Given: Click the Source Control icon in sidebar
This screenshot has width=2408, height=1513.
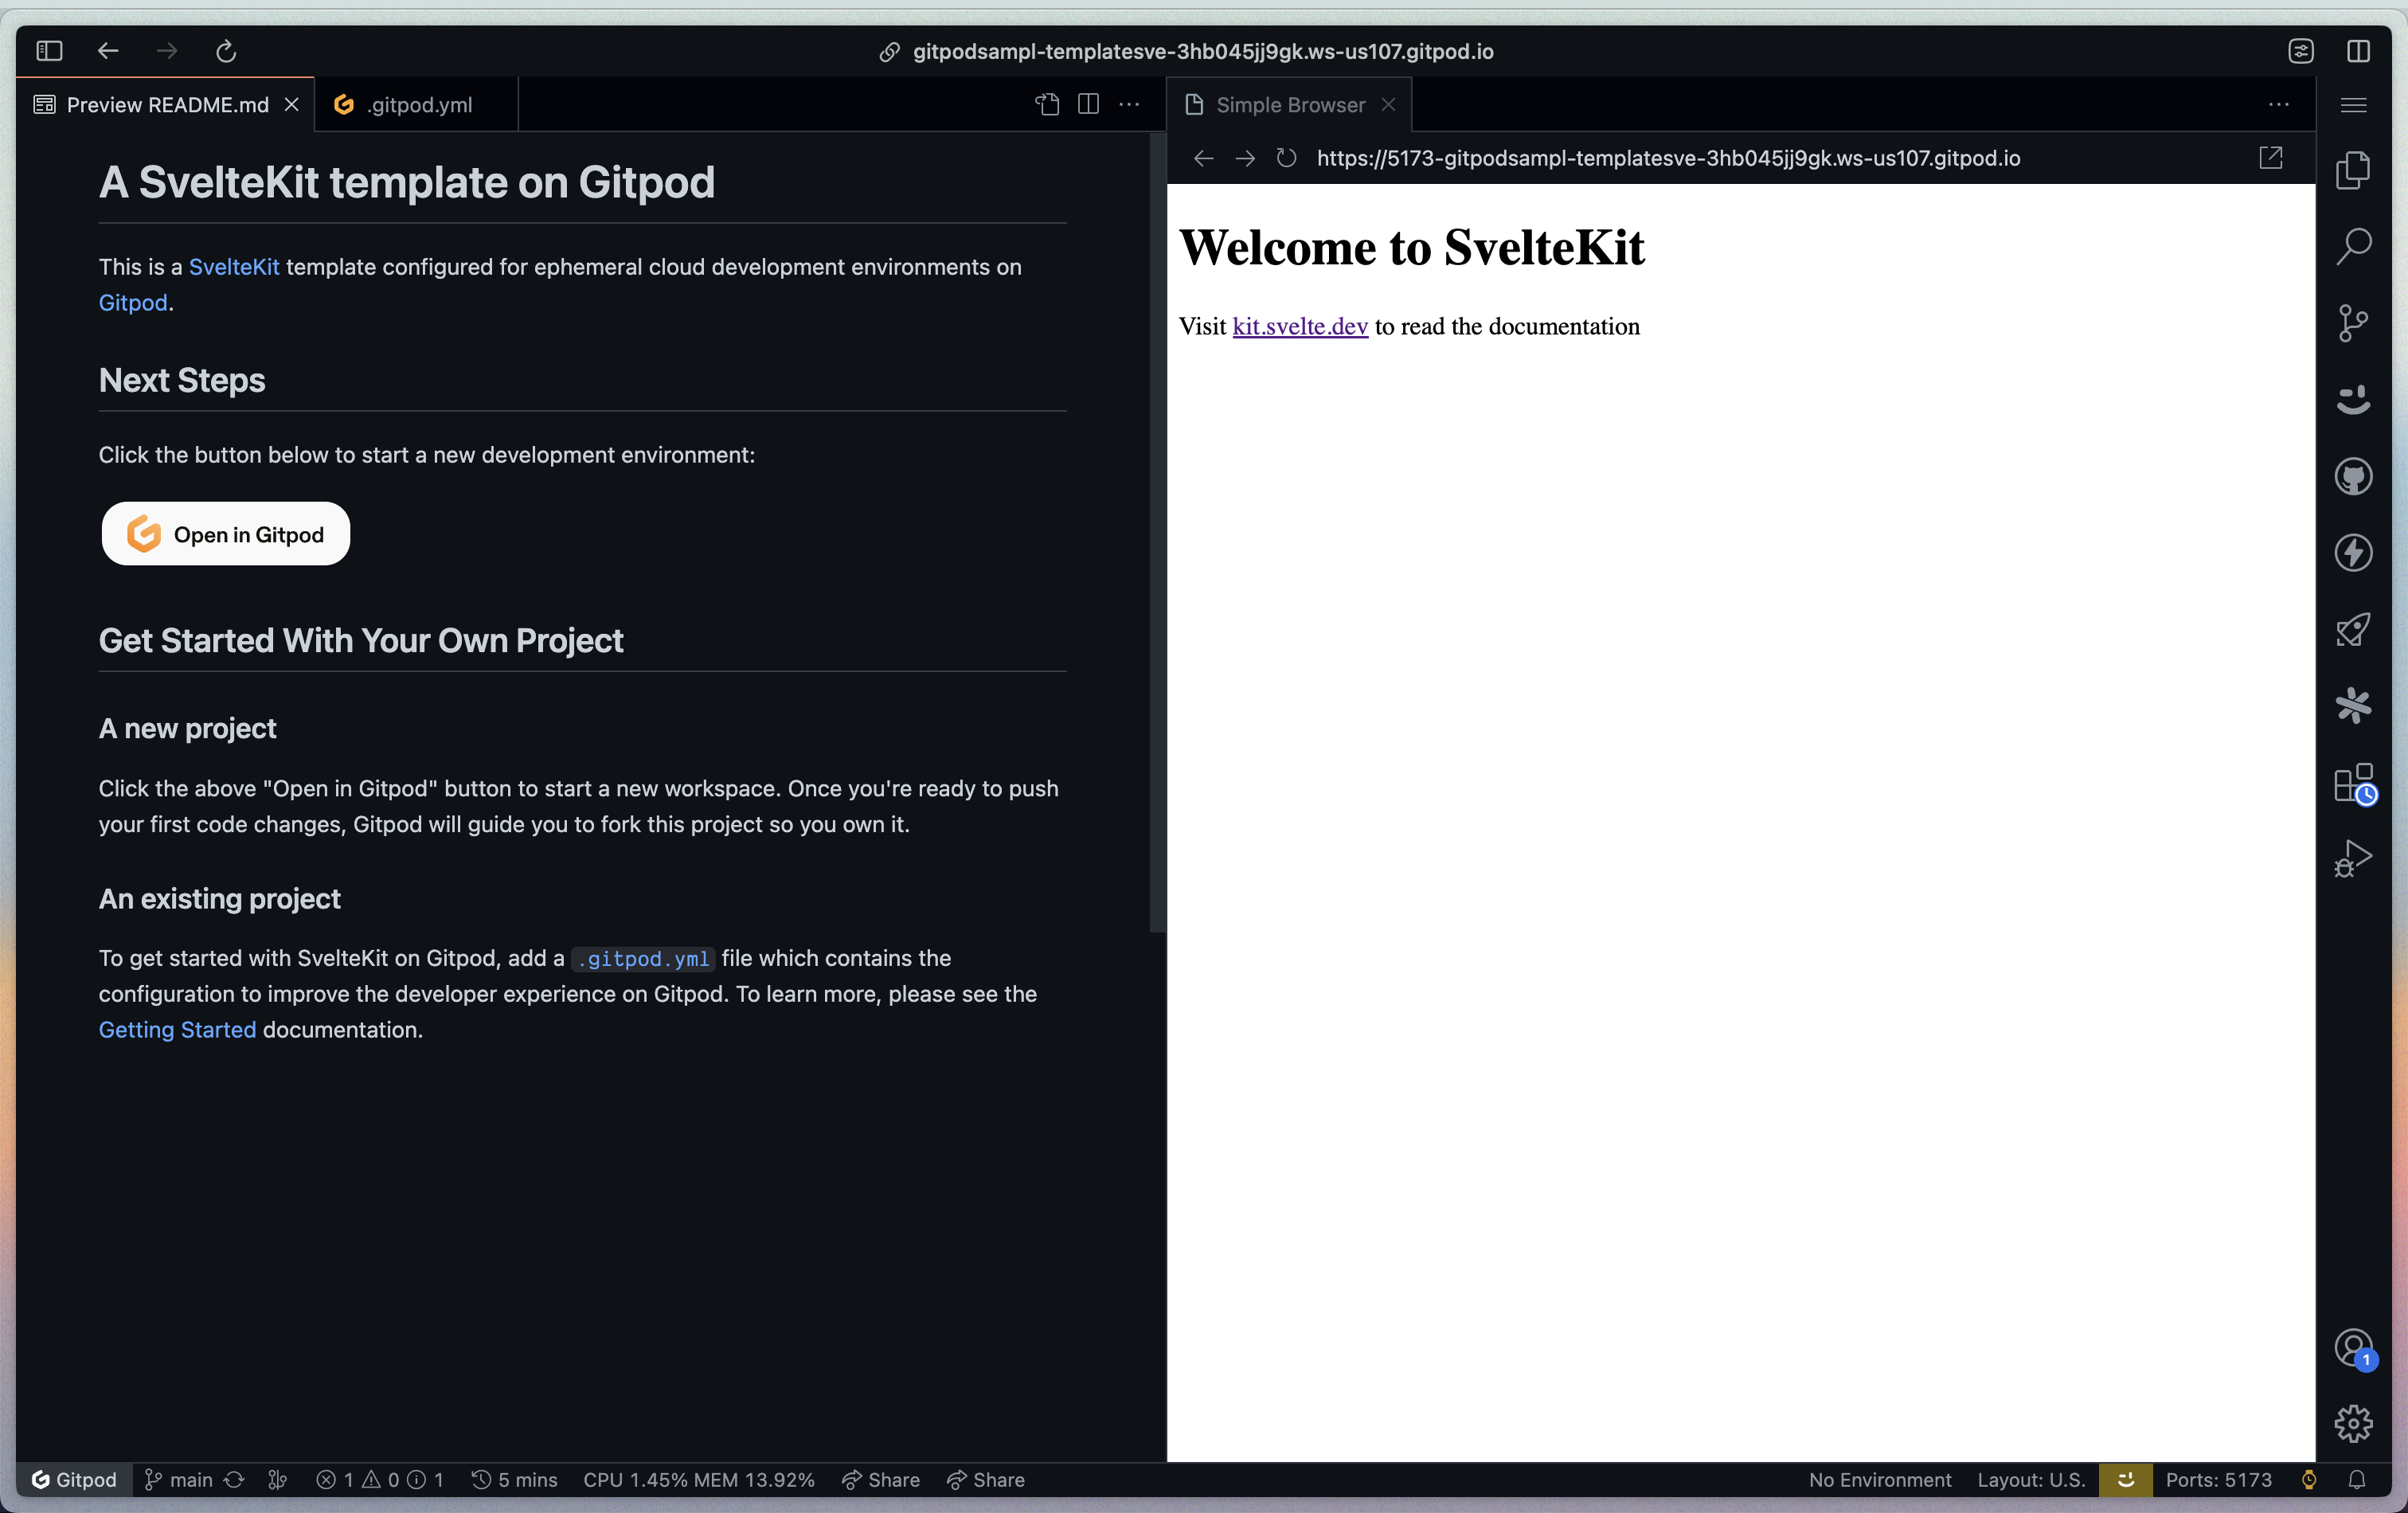Looking at the screenshot, I should pos(2354,323).
